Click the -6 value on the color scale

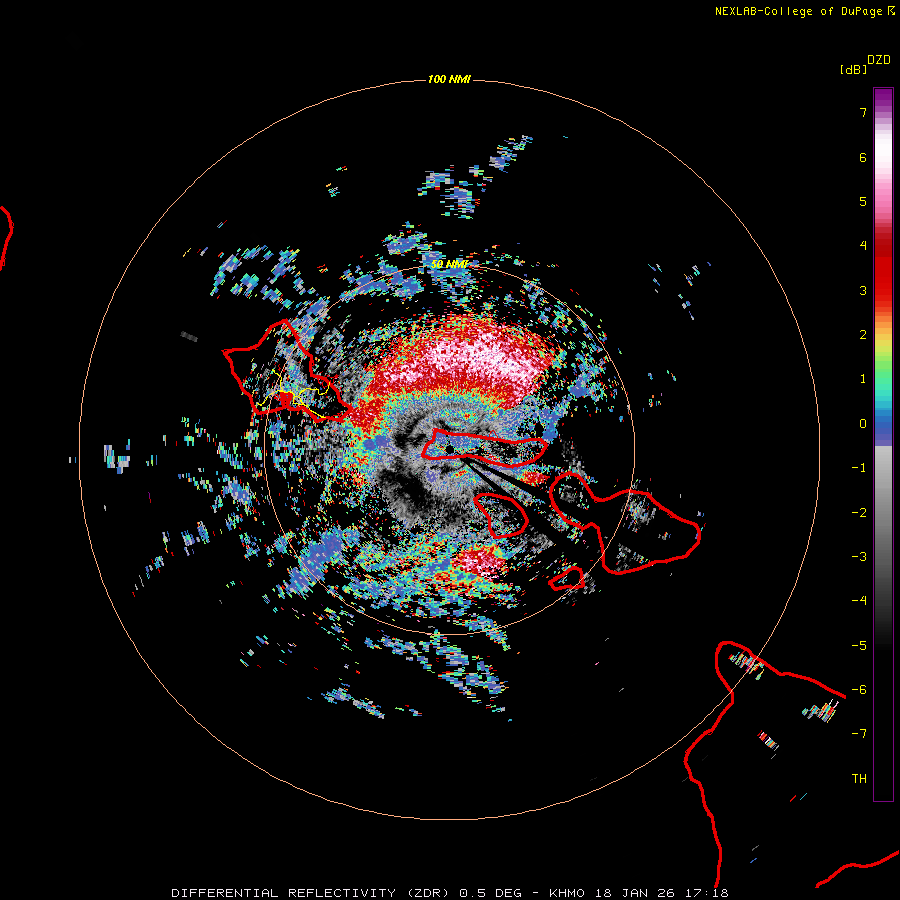tap(859, 690)
